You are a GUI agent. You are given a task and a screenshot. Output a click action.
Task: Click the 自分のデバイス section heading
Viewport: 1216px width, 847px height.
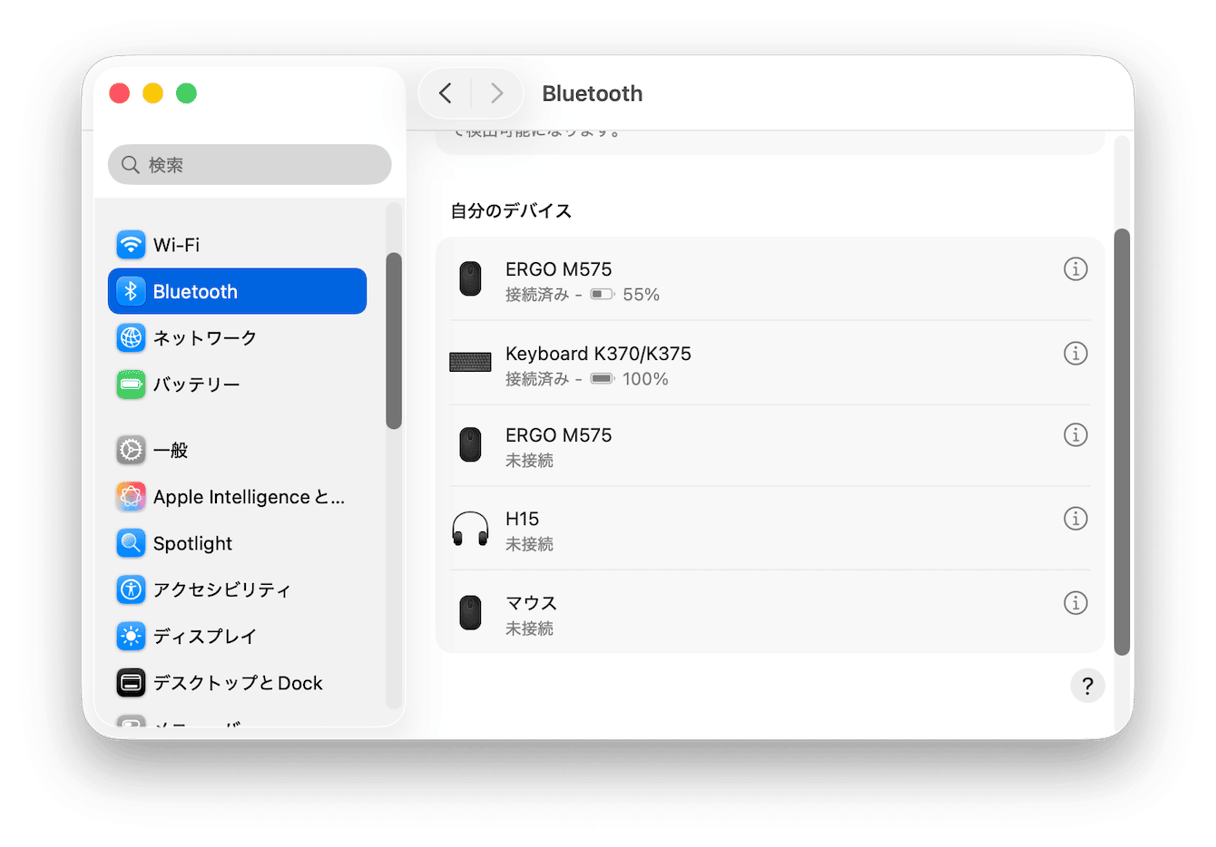[x=511, y=211]
